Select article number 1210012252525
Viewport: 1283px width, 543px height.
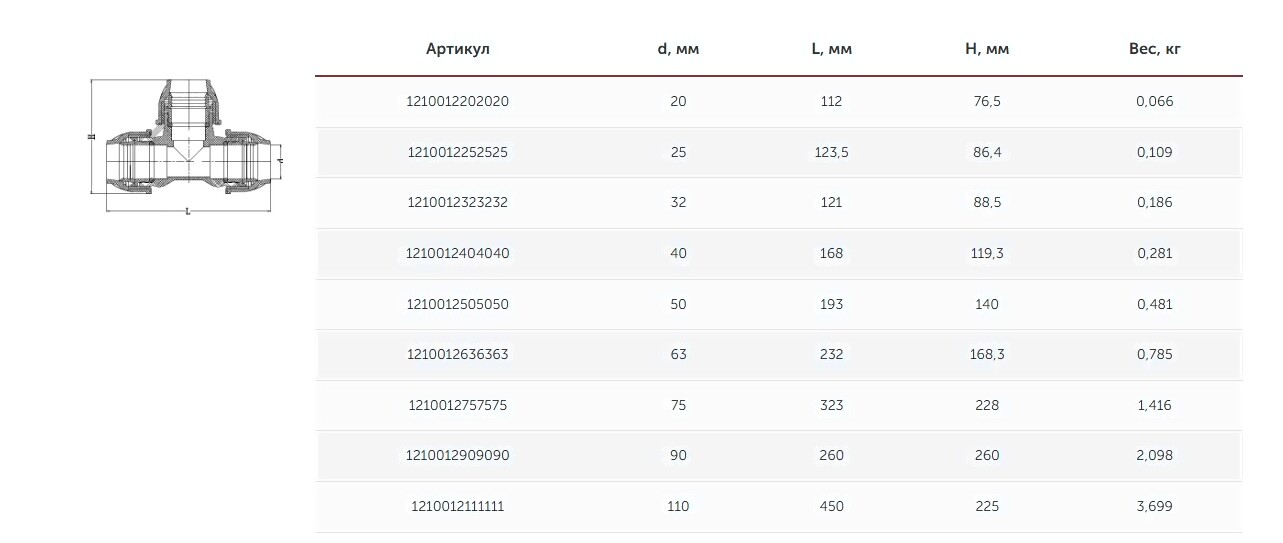458,152
